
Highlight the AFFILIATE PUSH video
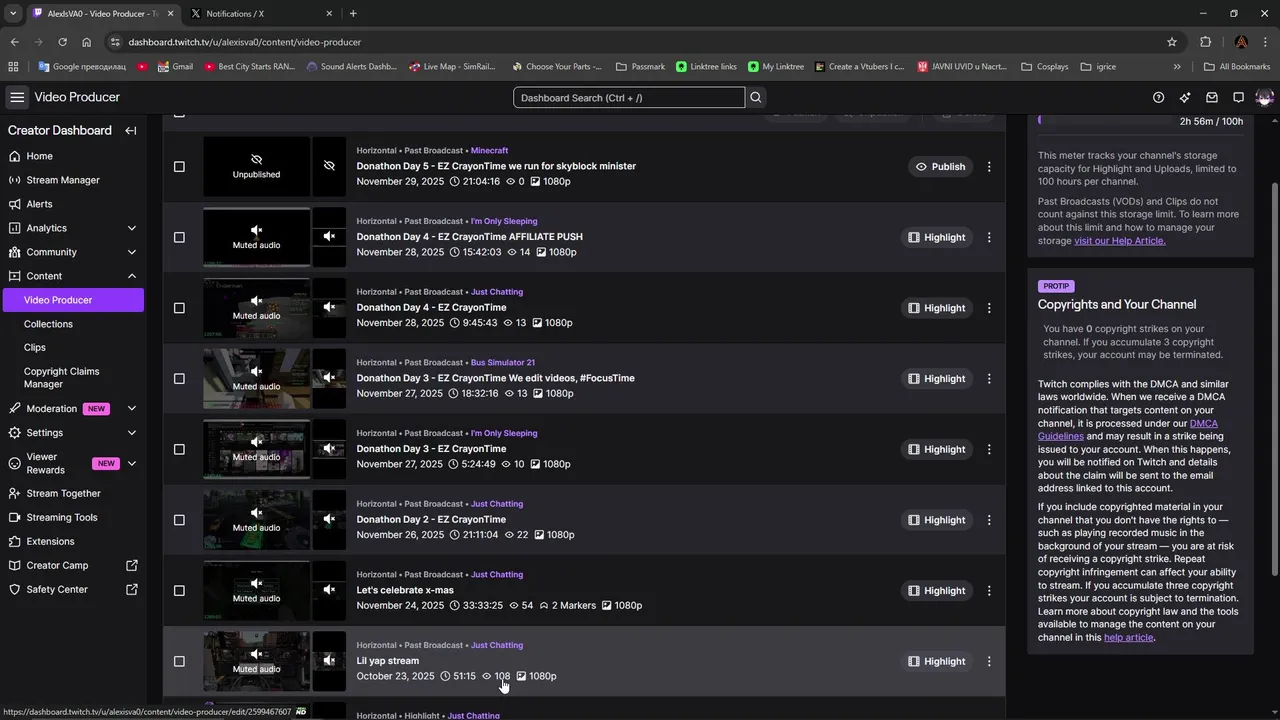pos(937,237)
